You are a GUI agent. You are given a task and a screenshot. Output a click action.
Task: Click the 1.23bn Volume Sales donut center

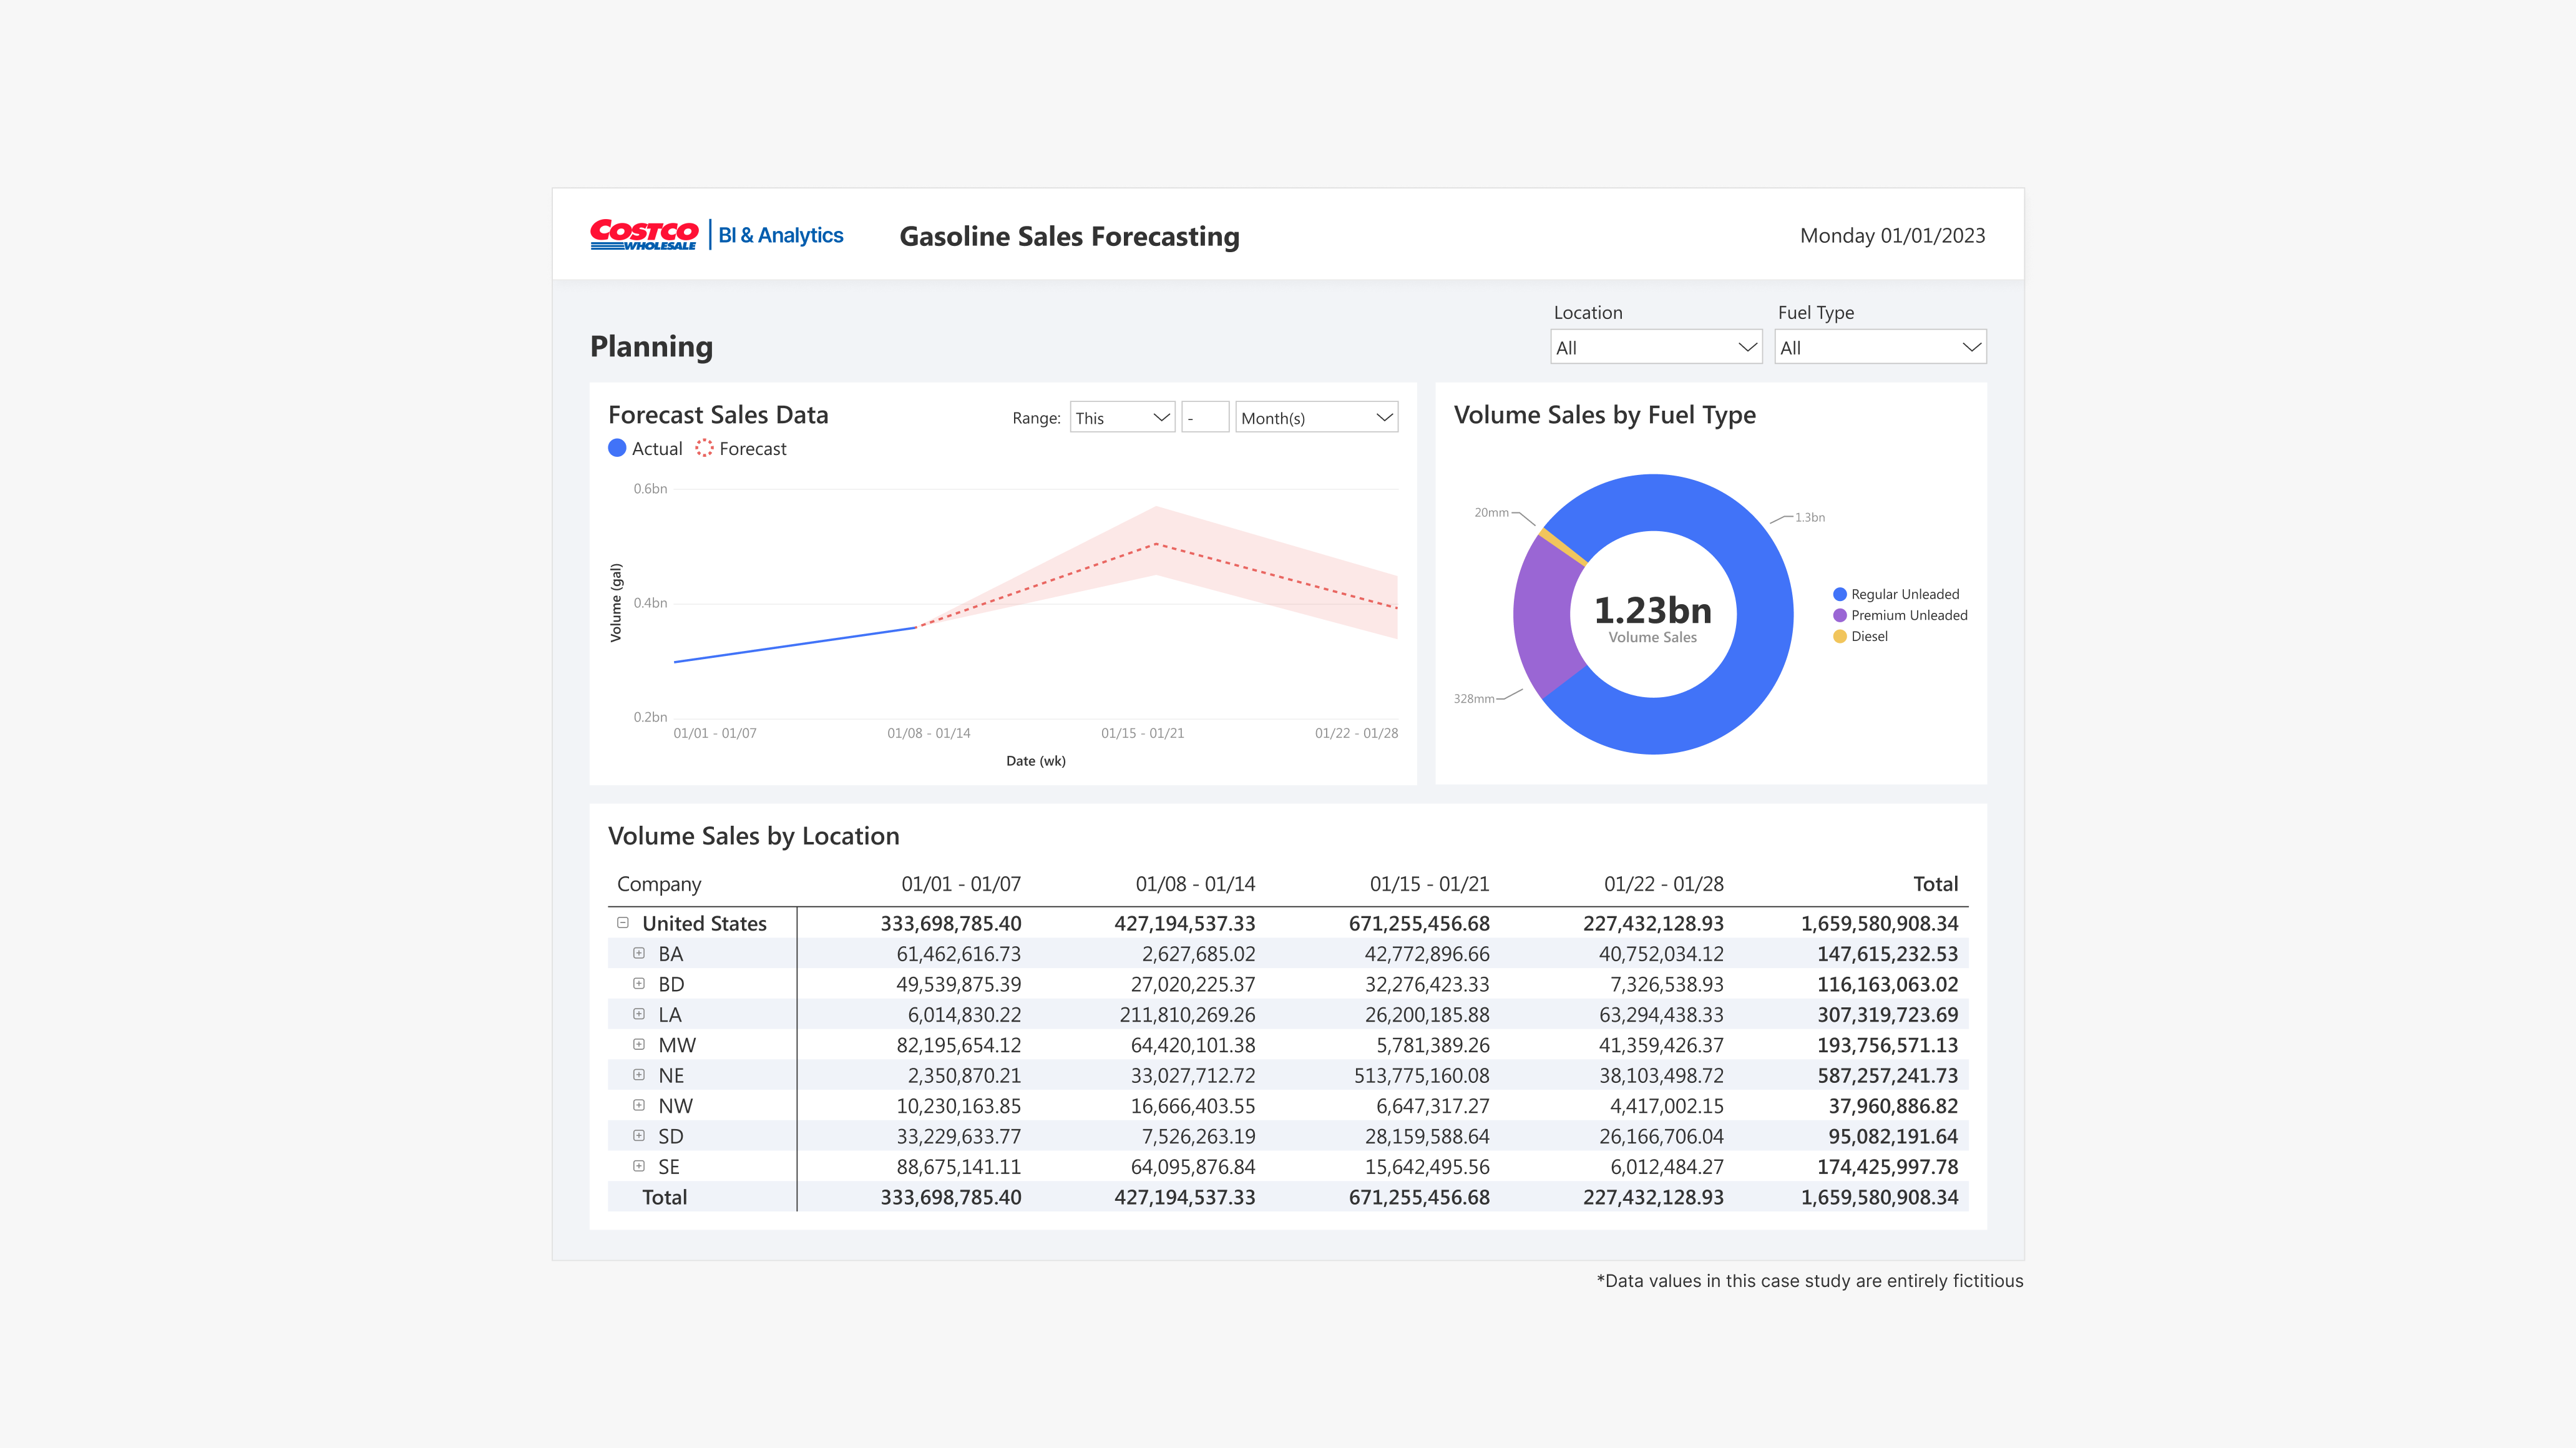pyautogui.click(x=1653, y=618)
